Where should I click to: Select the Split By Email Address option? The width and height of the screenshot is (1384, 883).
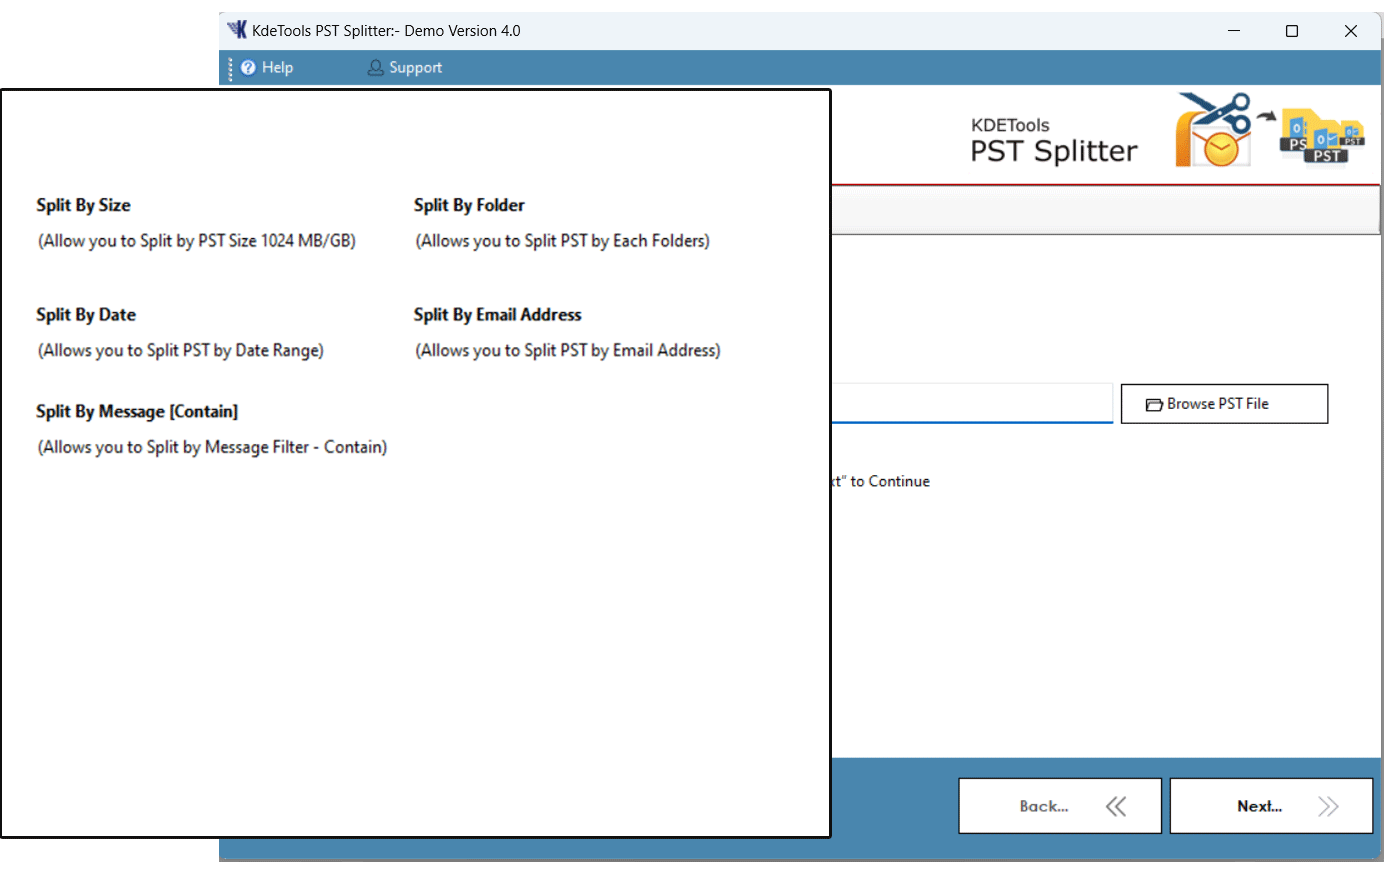click(x=497, y=315)
